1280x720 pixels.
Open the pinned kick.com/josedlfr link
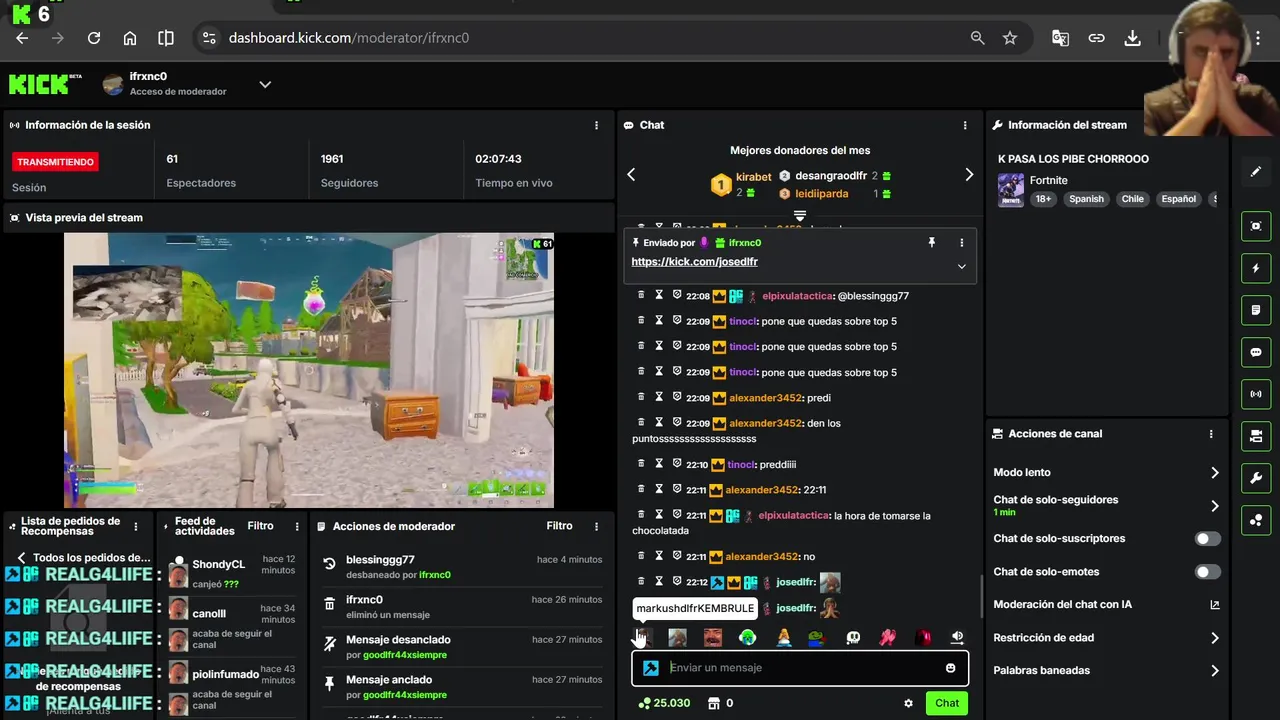[x=694, y=262]
